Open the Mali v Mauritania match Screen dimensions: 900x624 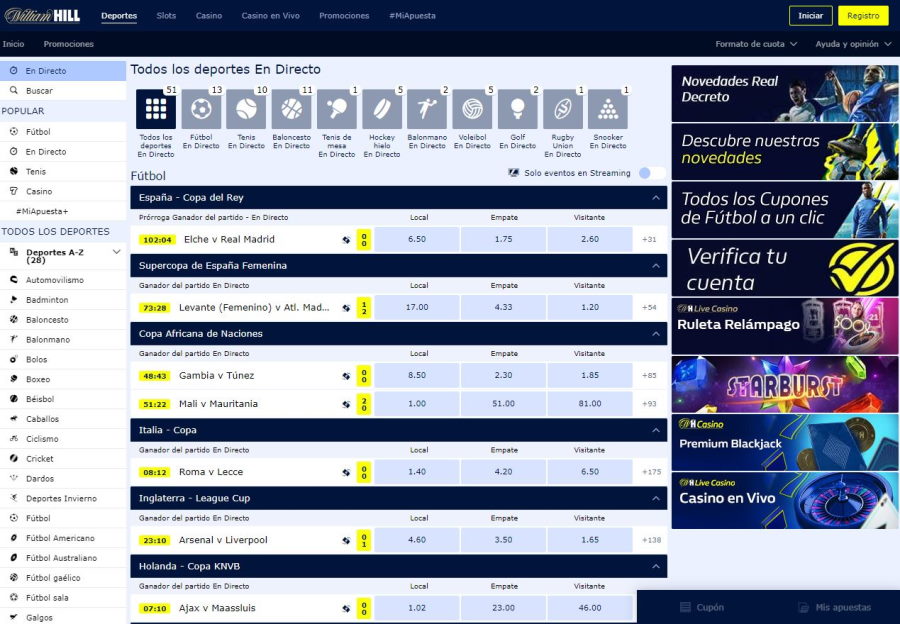tap(218, 404)
